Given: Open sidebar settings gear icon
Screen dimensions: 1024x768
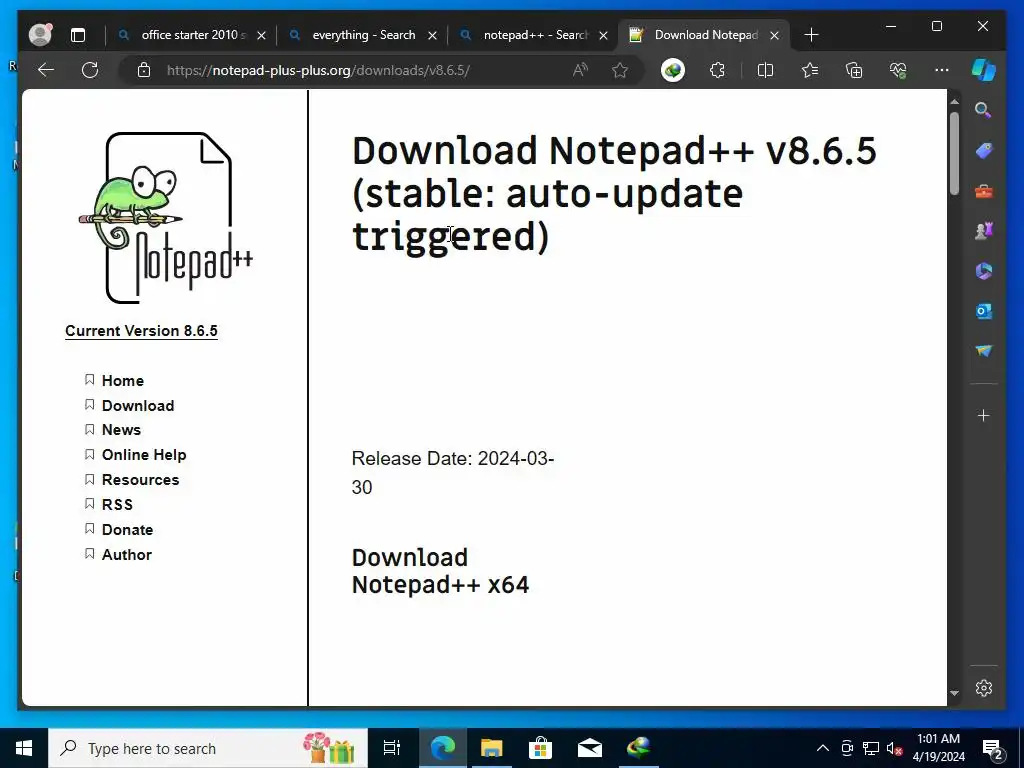Looking at the screenshot, I should [984, 688].
